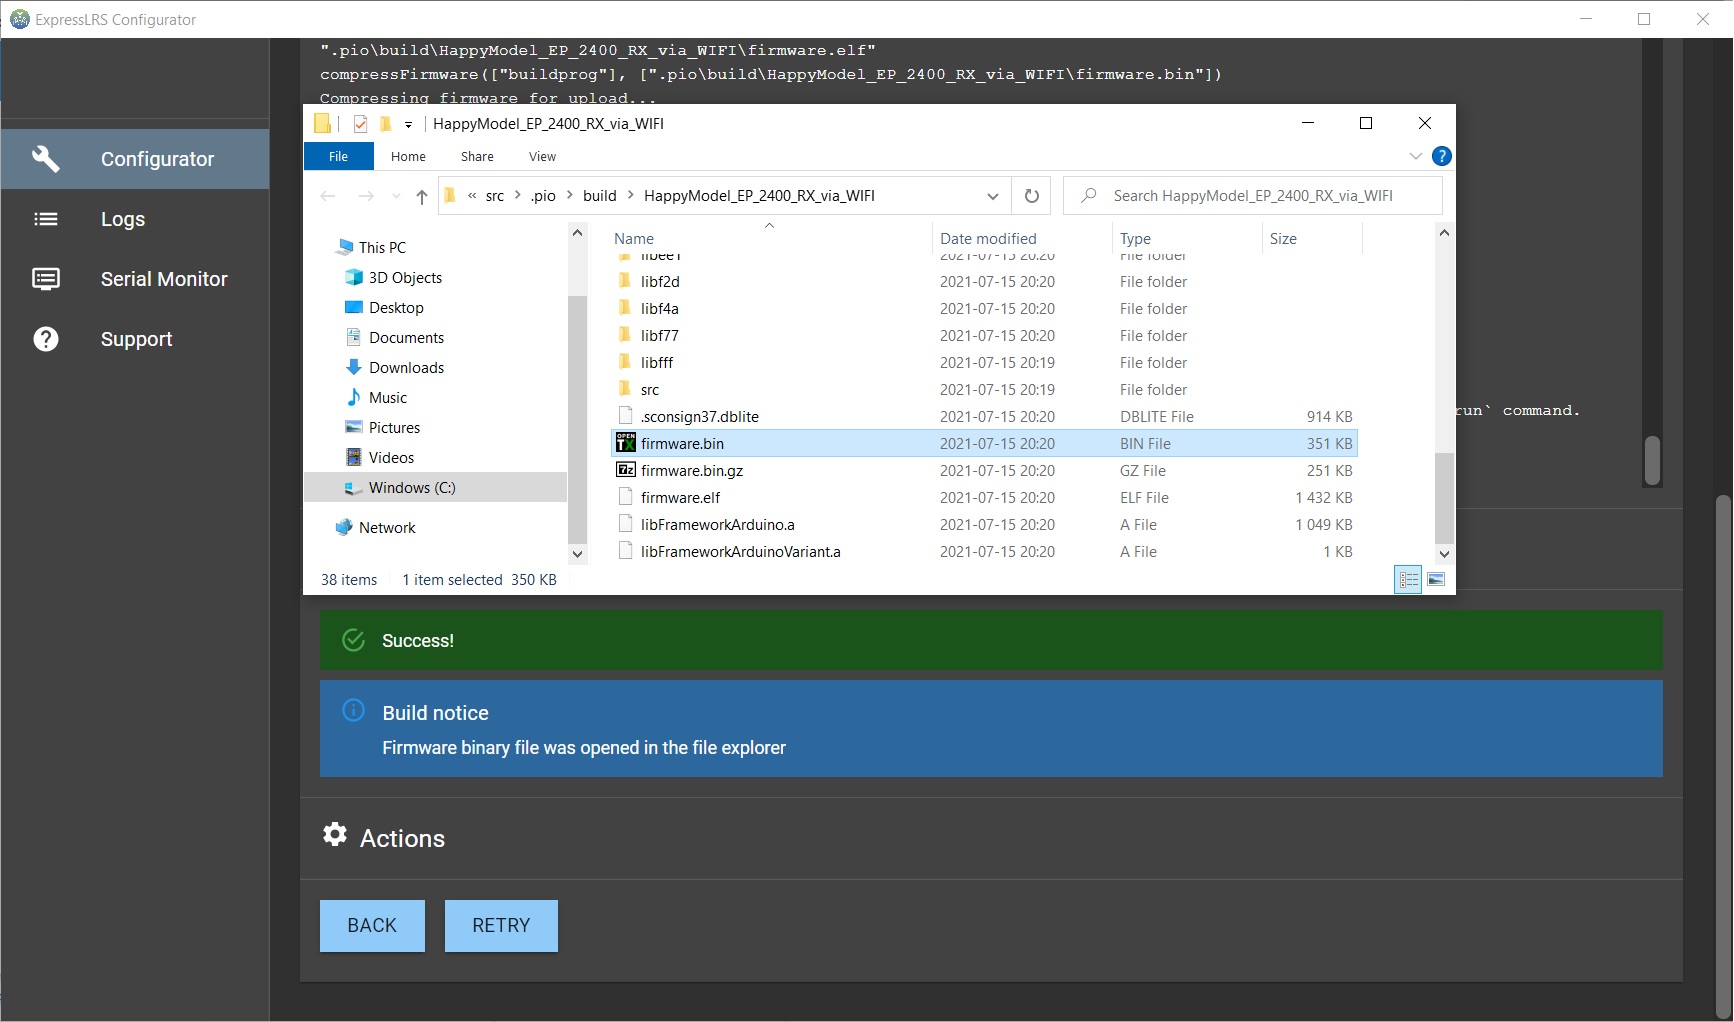
Task: Switch to details view layout
Action: point(1408,579)
